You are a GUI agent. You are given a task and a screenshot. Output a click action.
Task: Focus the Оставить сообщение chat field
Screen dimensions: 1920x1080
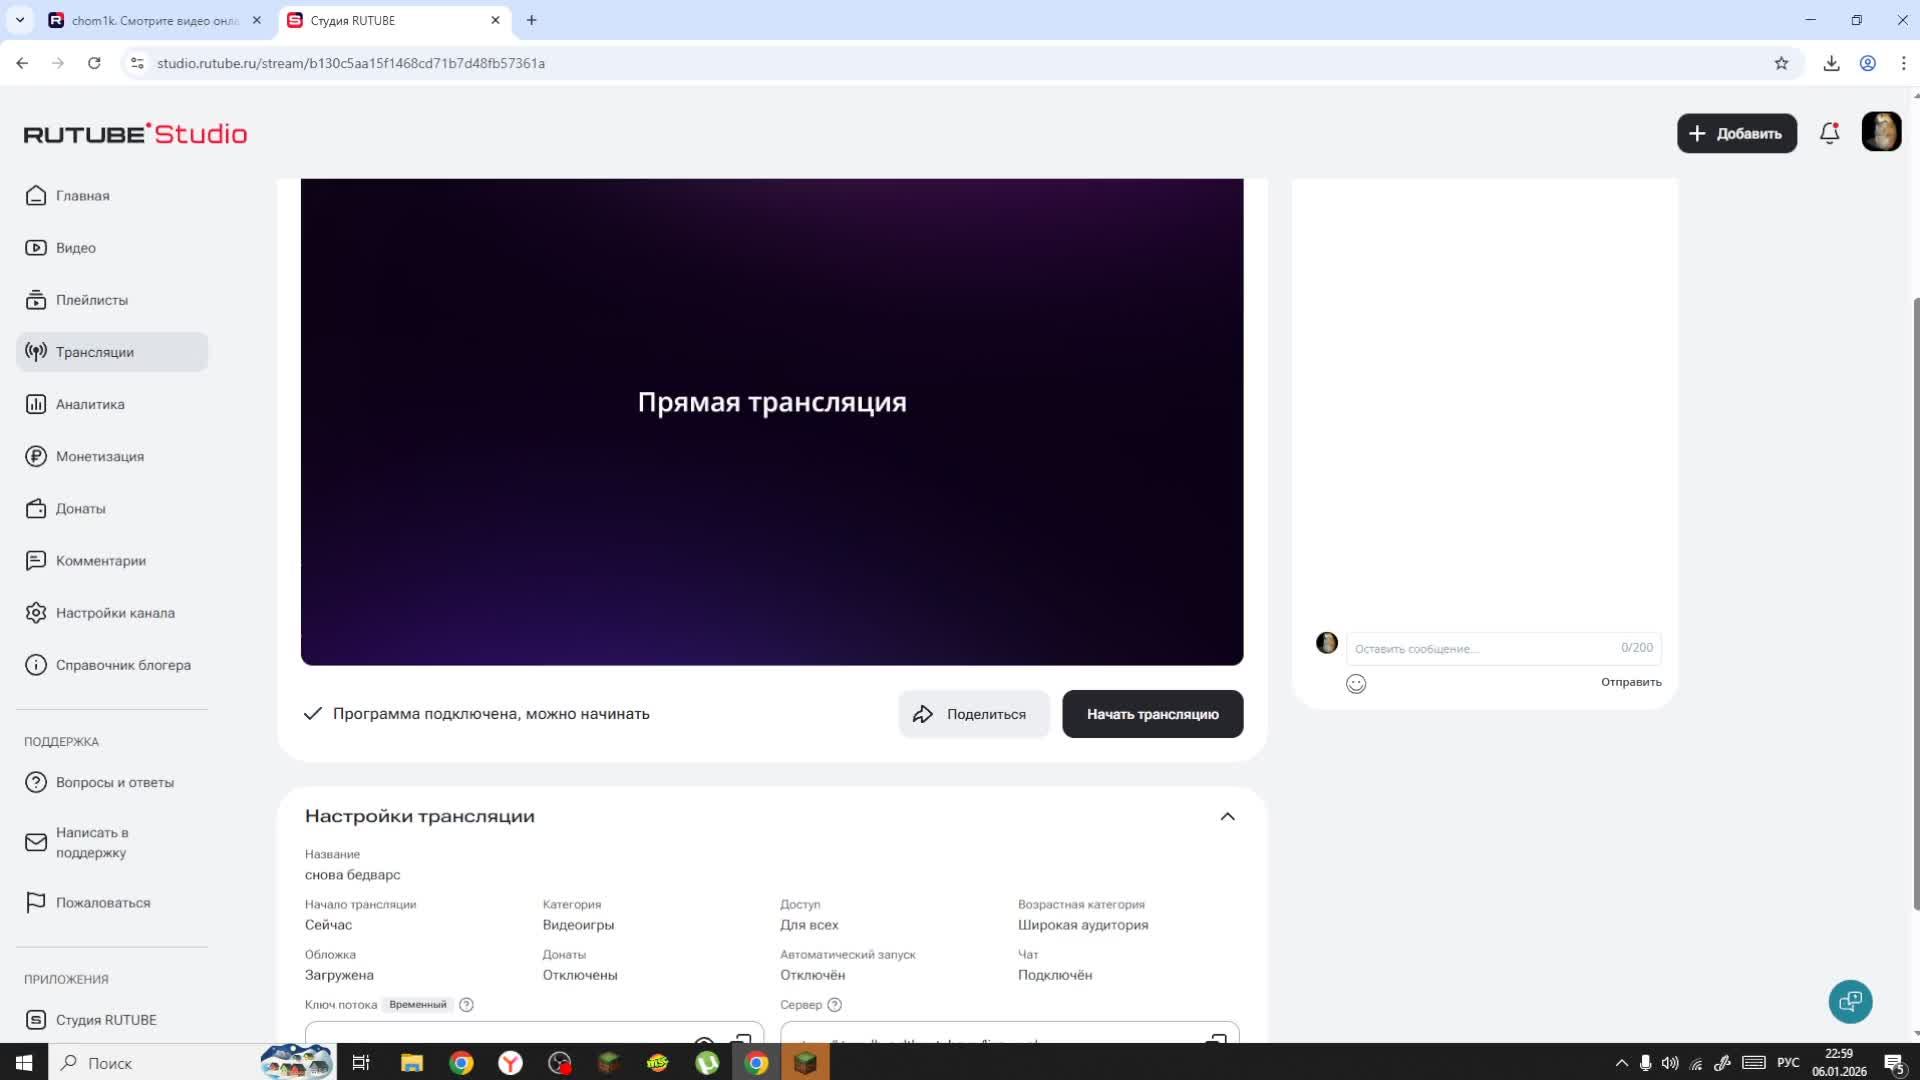1480,649
